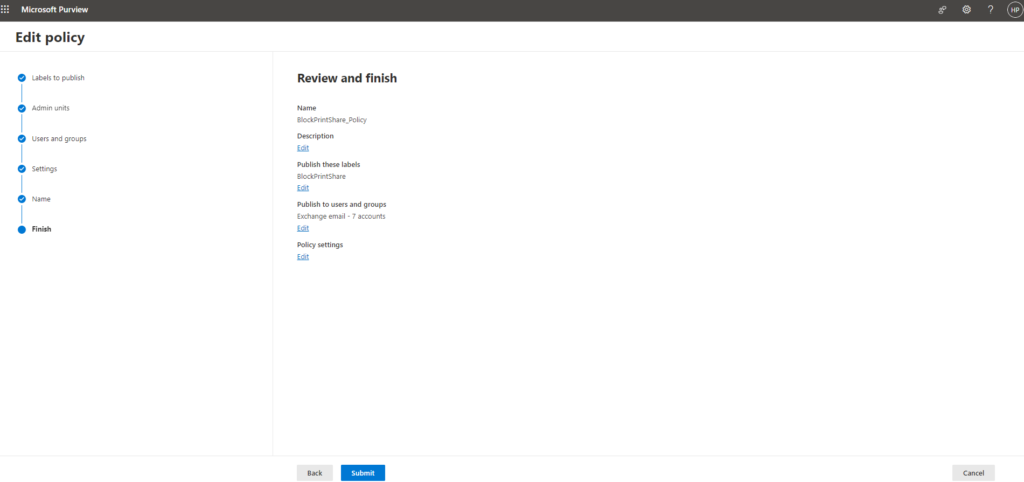
Task: Open the HP account avatar
Action: point(1014,9)
